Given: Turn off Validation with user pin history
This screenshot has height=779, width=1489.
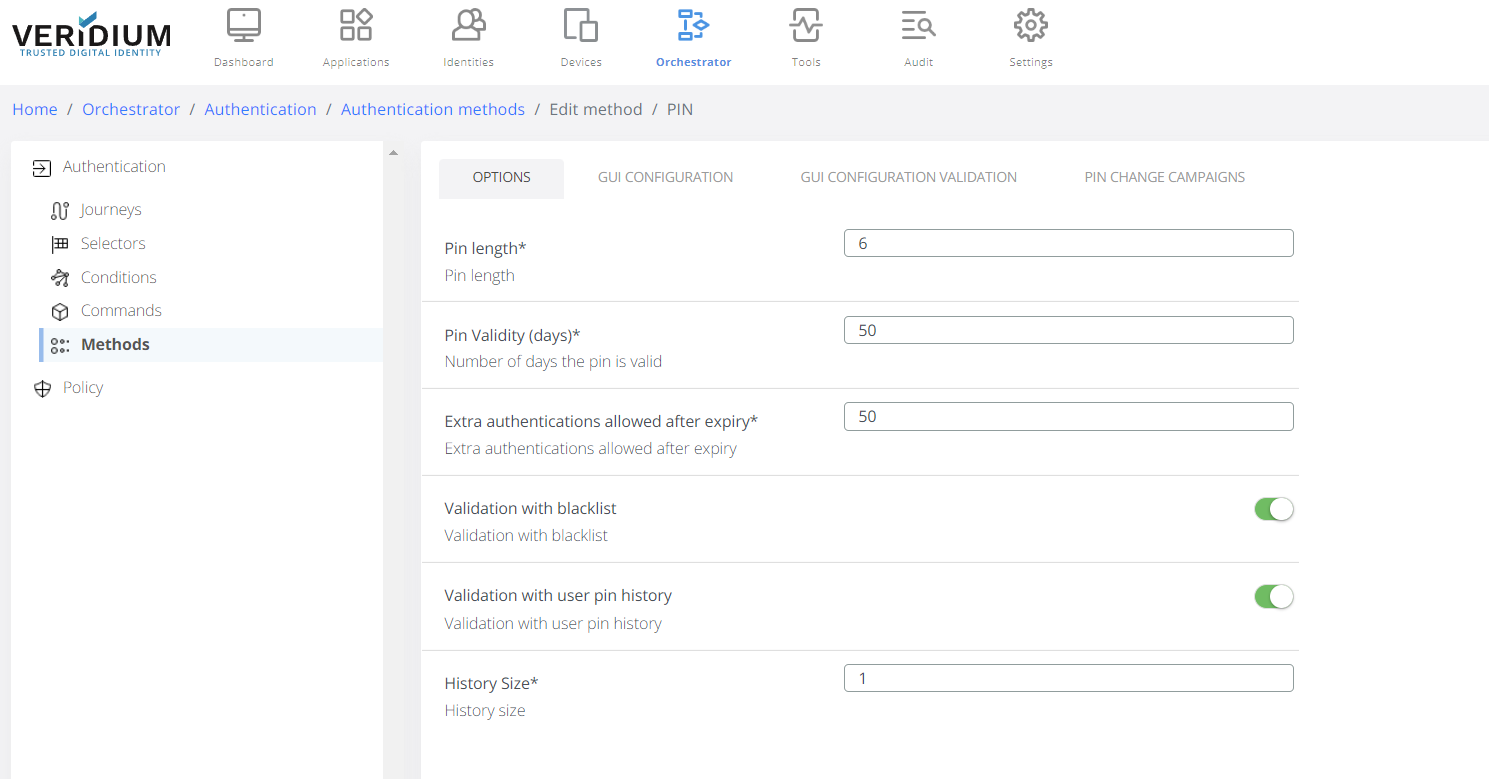Looking at the screenshot, I should pos(1273,597).
